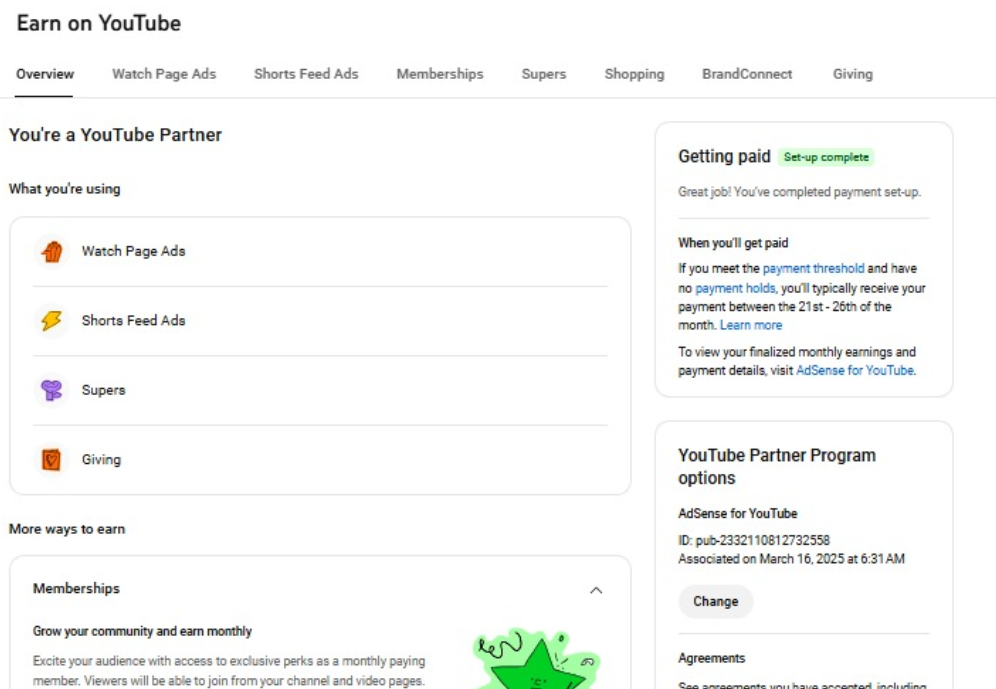Click the Learn more link

pyautogui.click(x=751, y=324)
